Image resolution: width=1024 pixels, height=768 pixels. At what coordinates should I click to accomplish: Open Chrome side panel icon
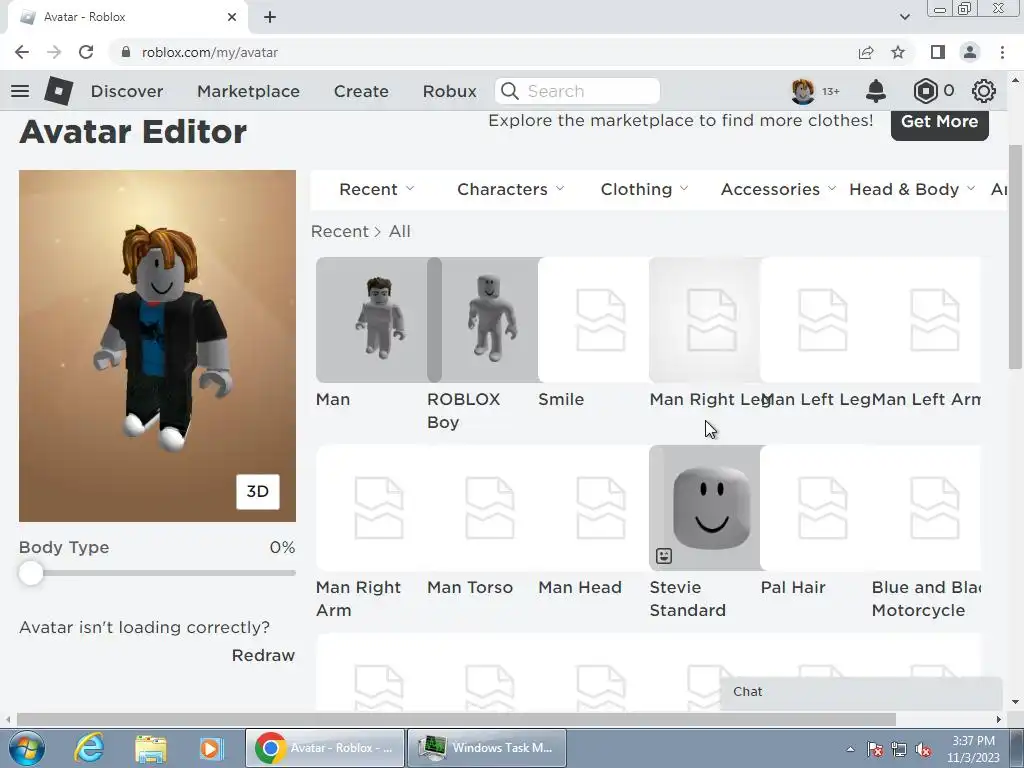point(938,52)
